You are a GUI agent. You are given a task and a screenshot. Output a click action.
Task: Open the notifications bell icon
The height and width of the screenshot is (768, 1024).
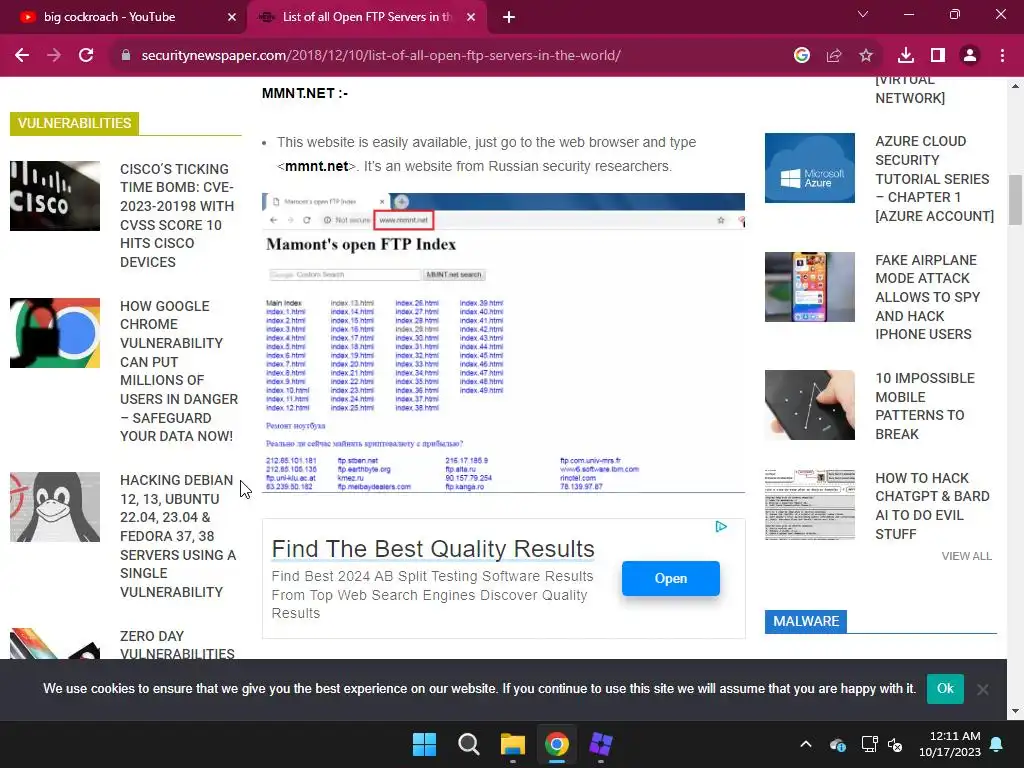[997, 744]
